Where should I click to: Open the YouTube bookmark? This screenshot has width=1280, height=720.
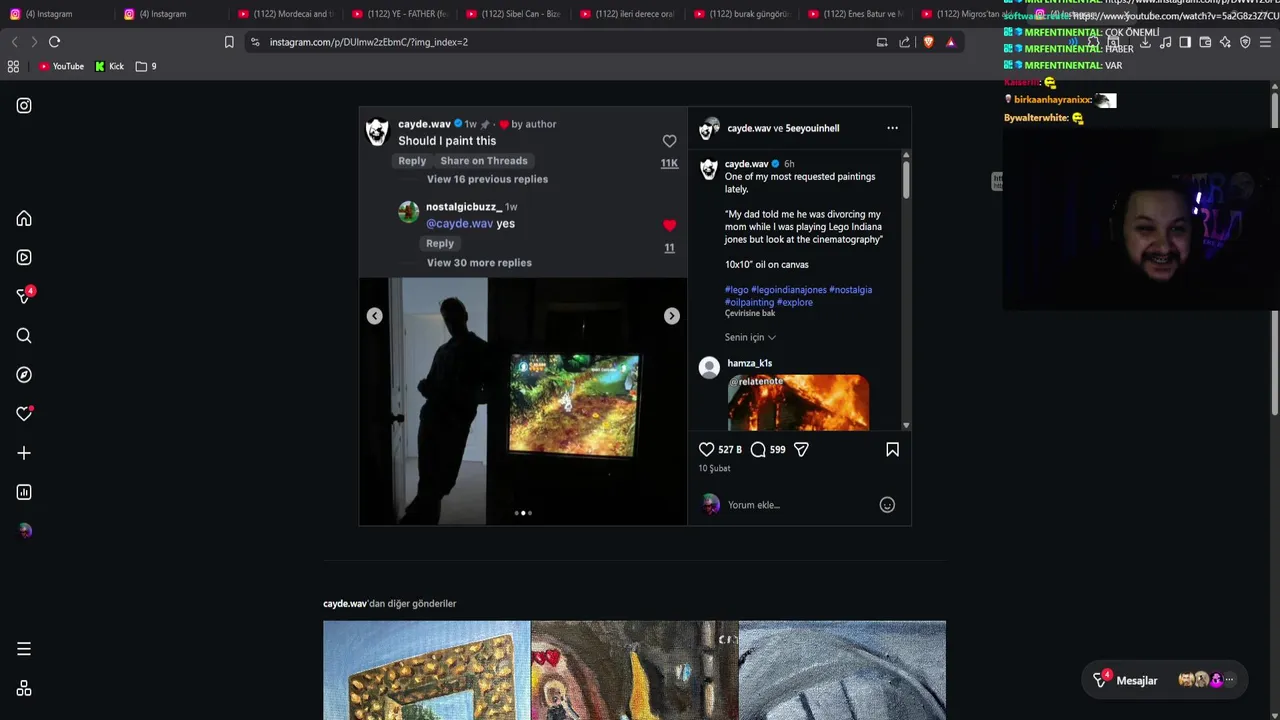click(61, 66)
